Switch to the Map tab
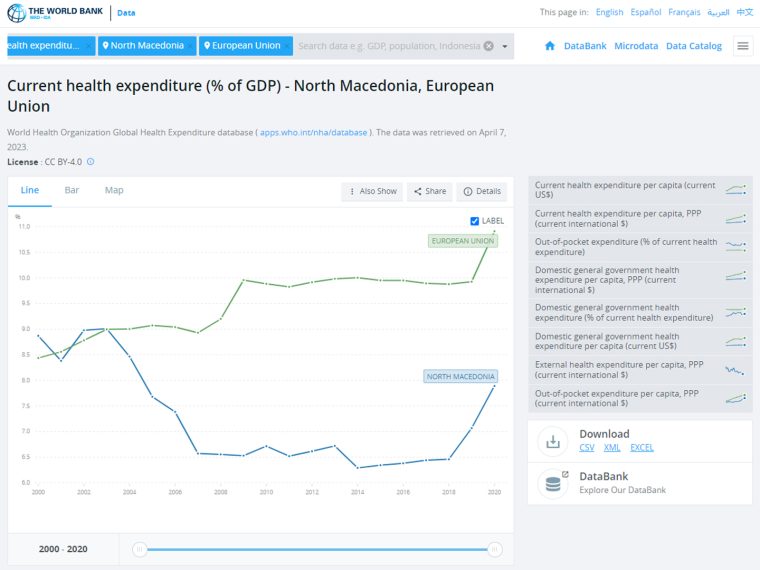Screen dimensions: 760x570 click(114, 190)
